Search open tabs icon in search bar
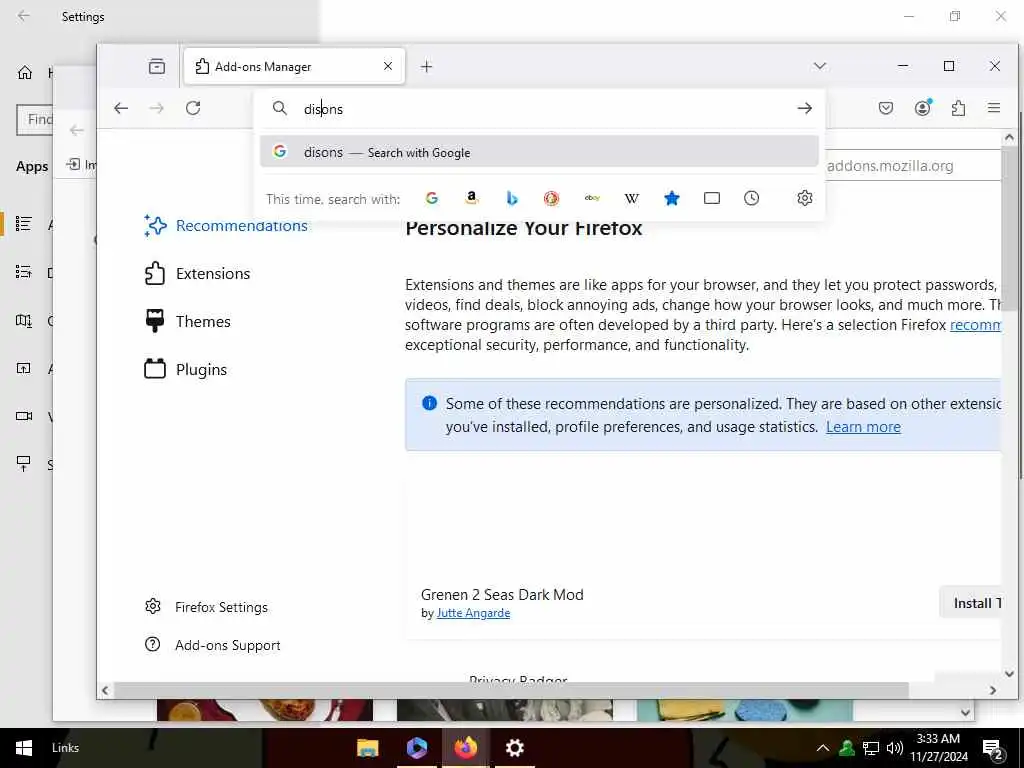 [712, 198]
